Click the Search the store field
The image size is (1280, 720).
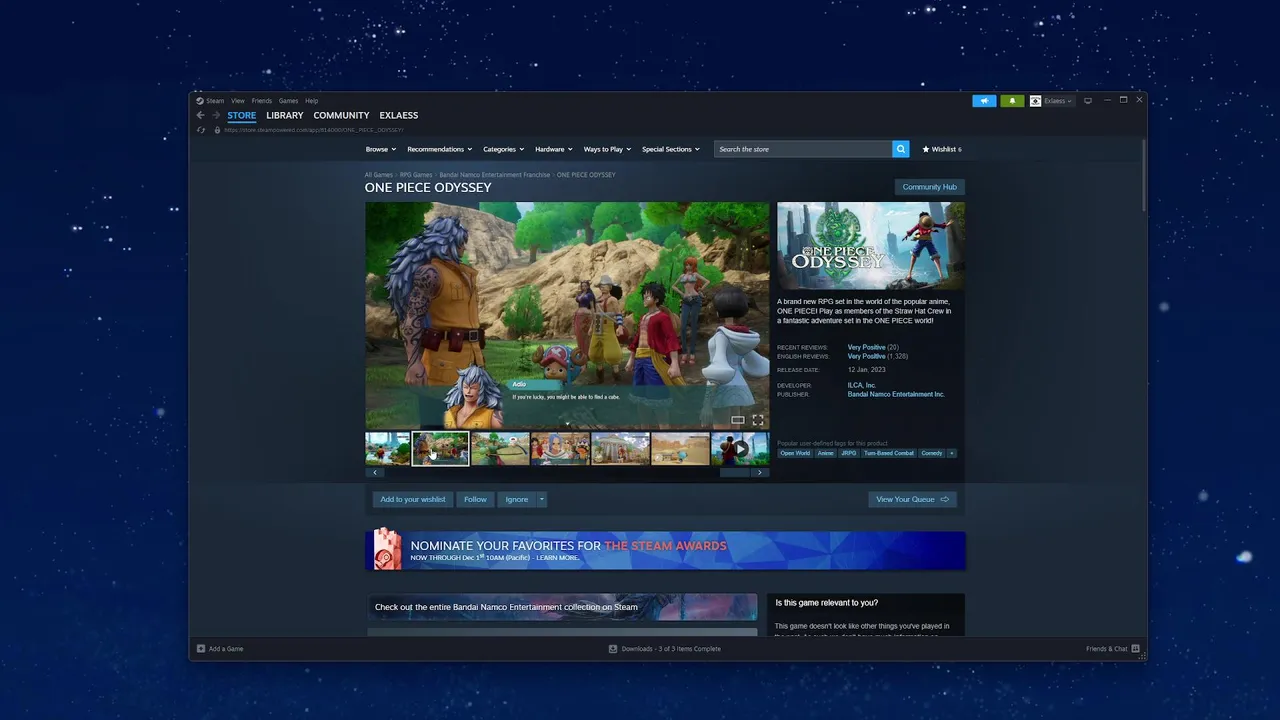[x=803, y=149]
